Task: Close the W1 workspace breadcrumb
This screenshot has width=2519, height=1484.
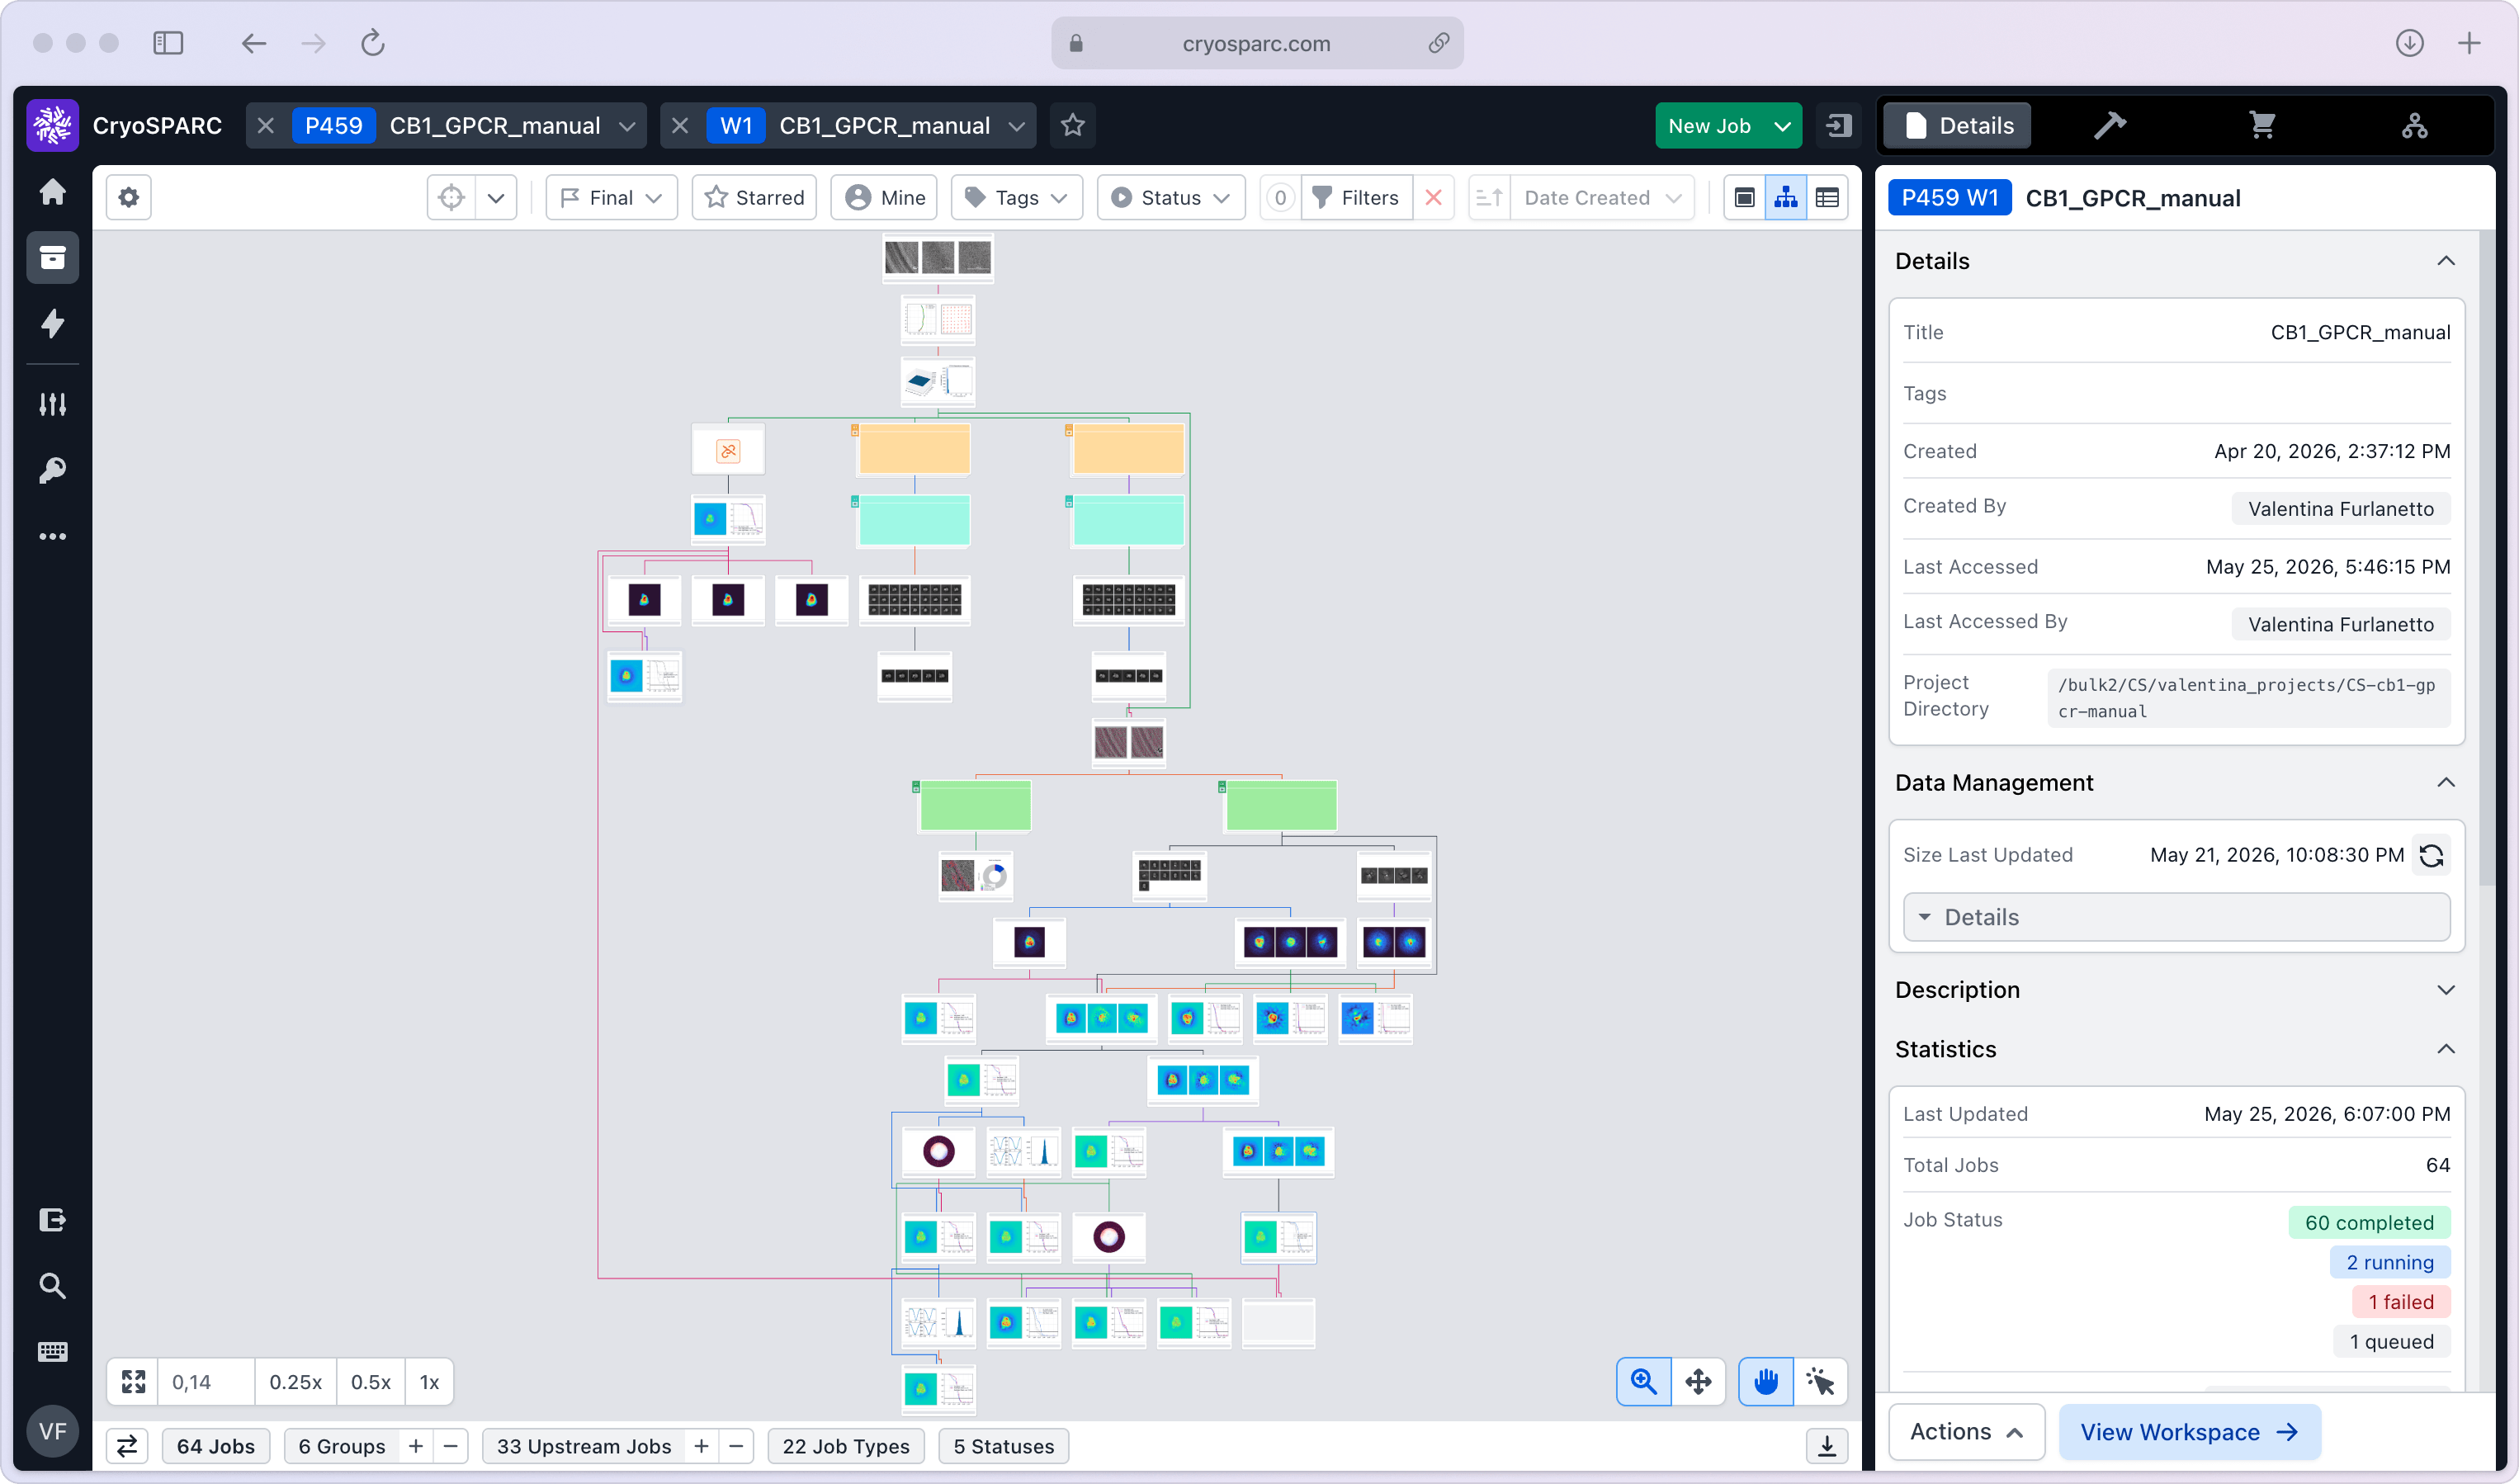Action: pos(680,125)
